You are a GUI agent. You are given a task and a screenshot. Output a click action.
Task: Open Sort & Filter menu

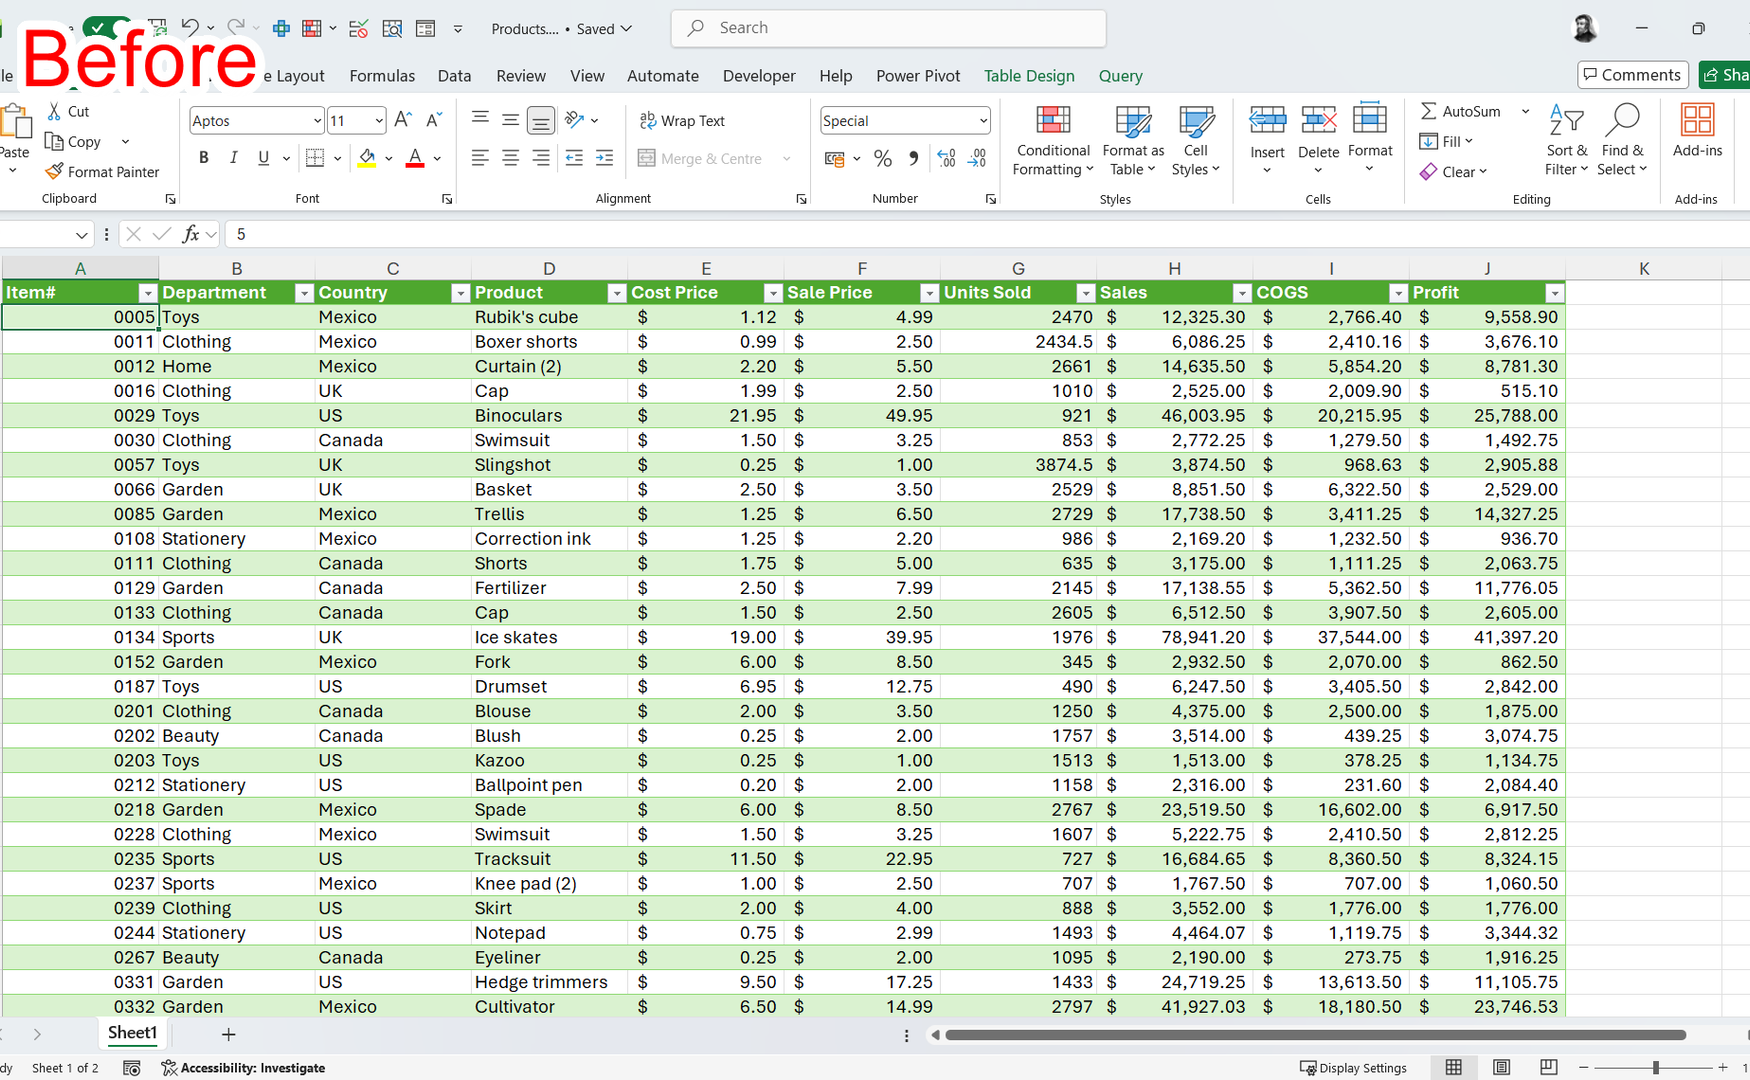[1566, 141]
